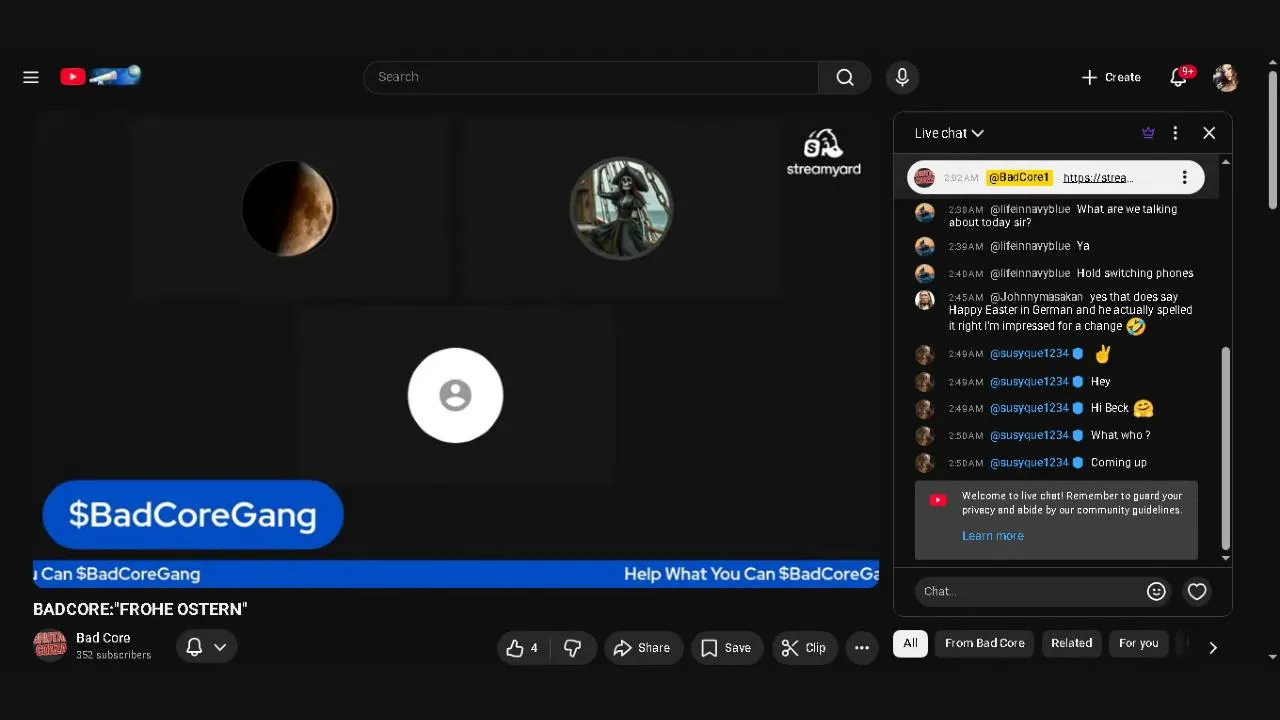The width and height of the screenshot is (1280, 720).
Task: Dislike the video
Action: (x=573, y=648)
